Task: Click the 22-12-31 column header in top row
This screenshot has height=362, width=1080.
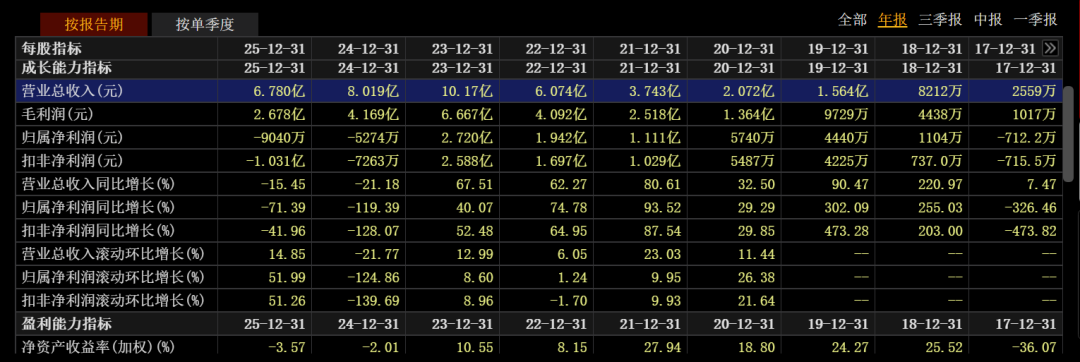Action: (x=555, y=49)
